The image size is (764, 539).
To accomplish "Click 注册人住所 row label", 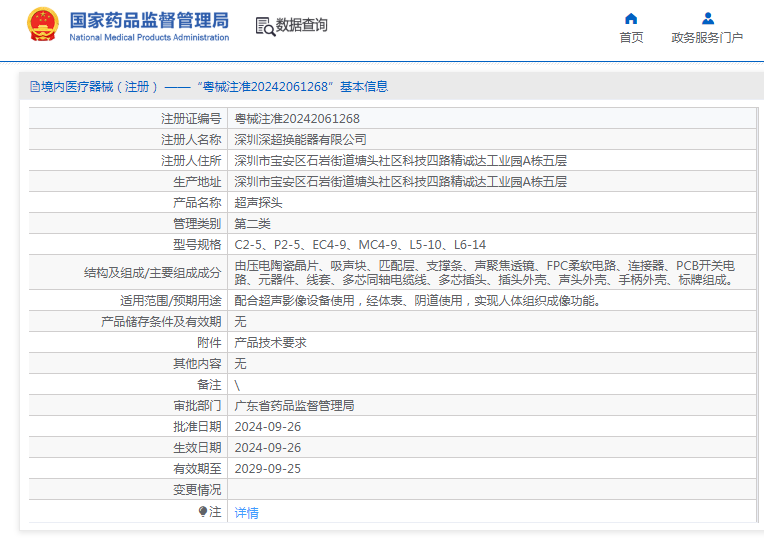I will coord(191,161).
